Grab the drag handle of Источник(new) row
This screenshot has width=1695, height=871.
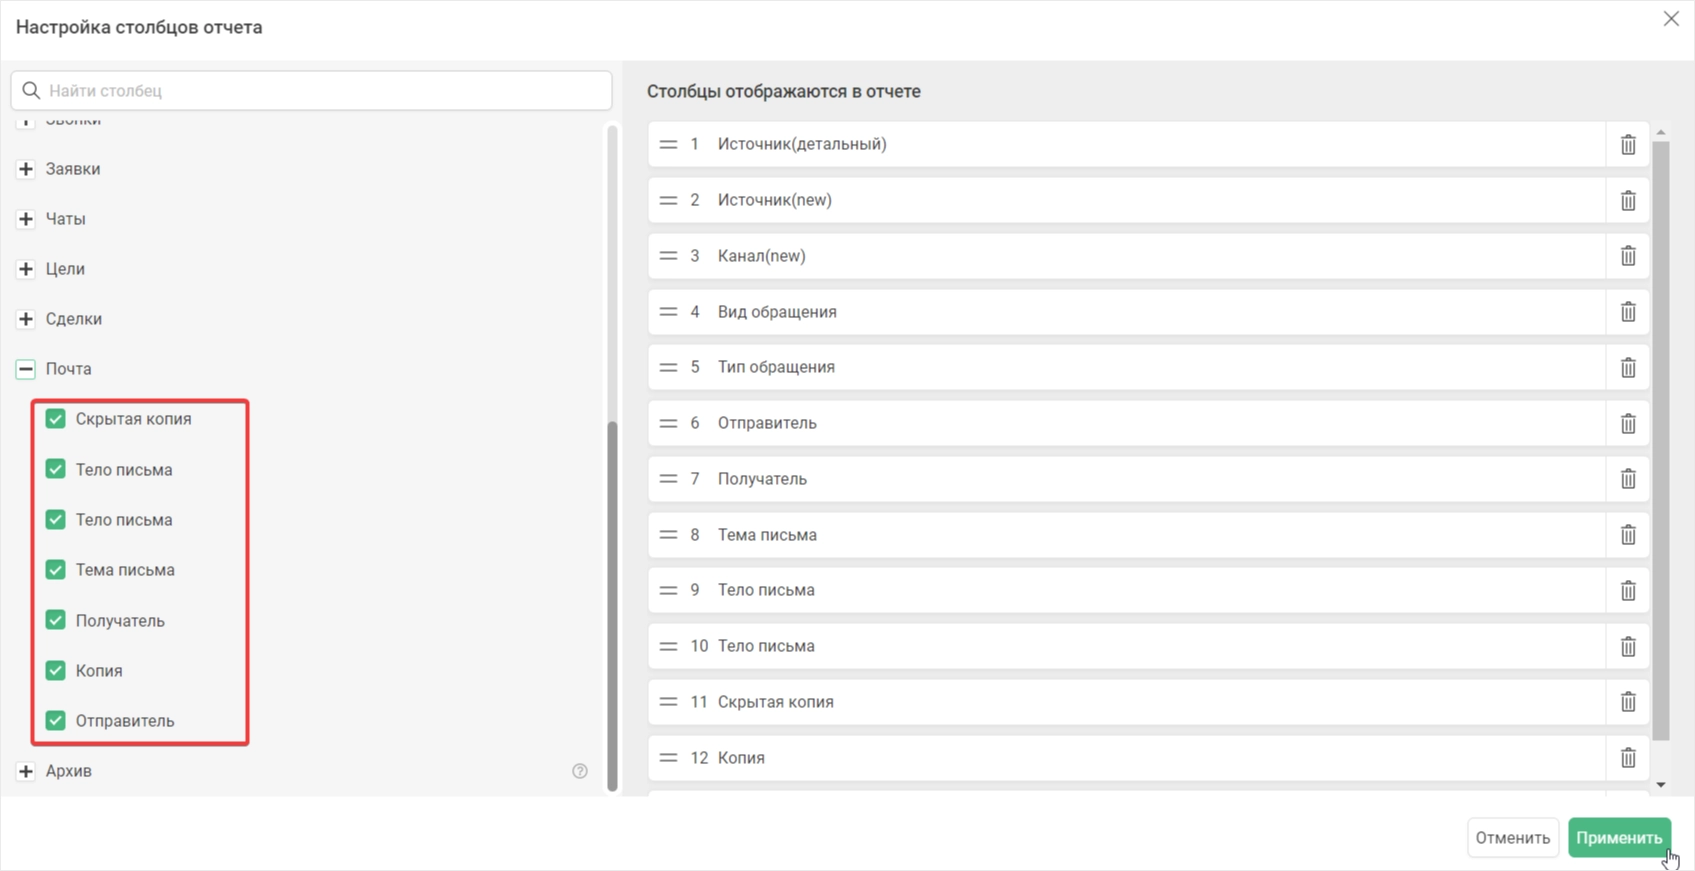[668, 200]
